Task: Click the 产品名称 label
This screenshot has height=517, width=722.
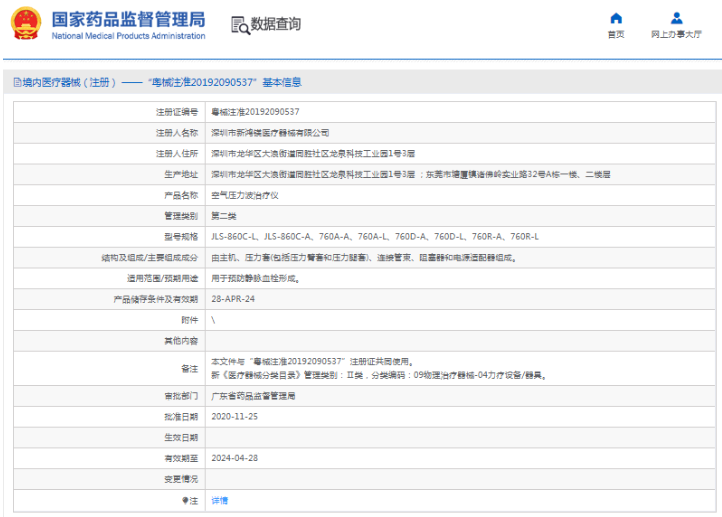Action: click(x=181, y=196)
